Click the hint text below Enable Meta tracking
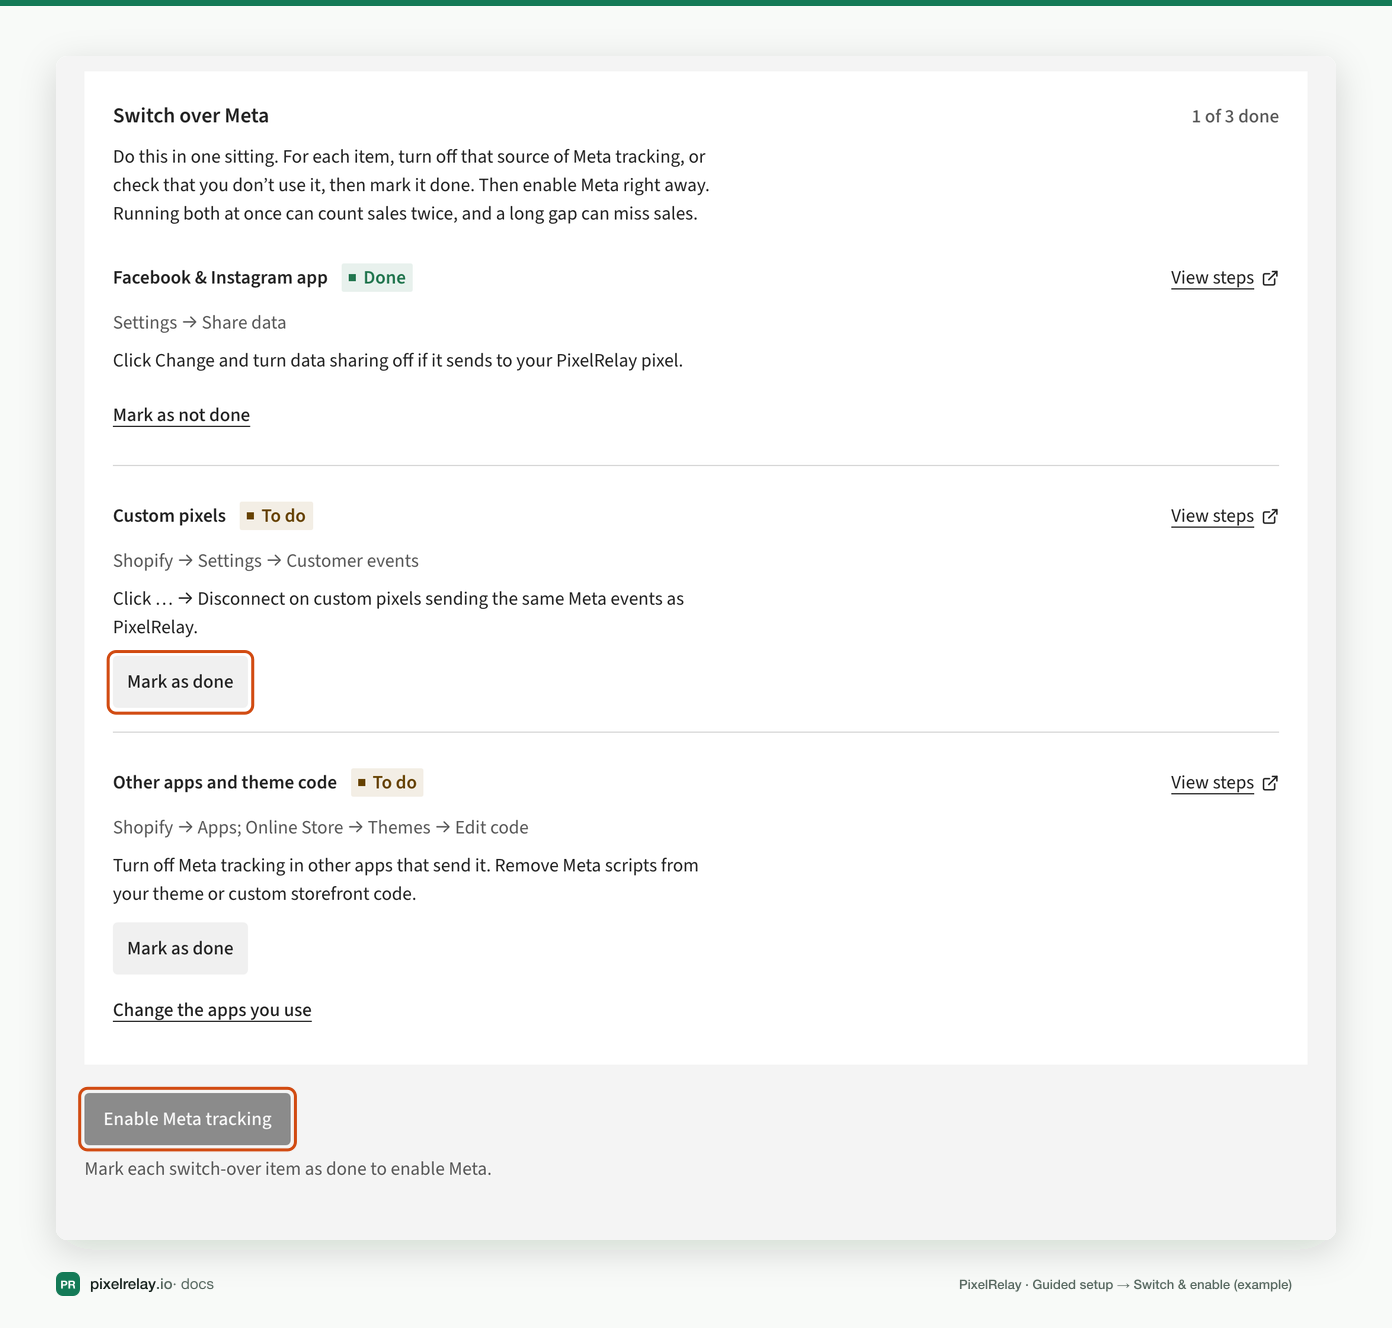This screenshot has height=1328, width=1392. (x=288, y=1169)
